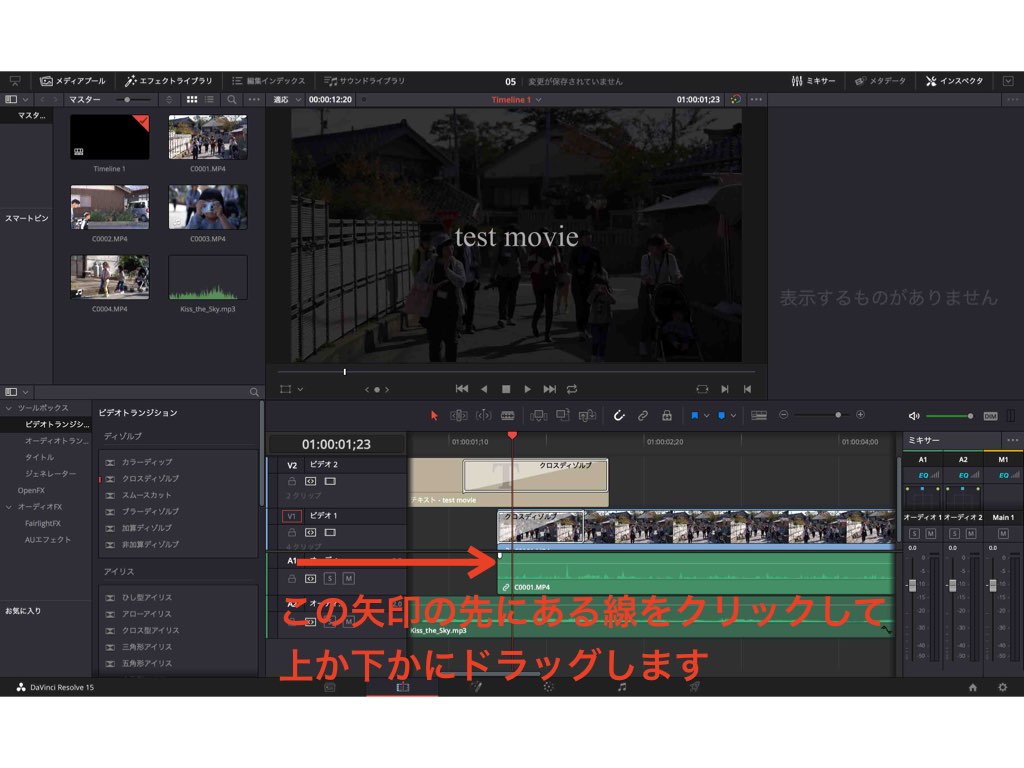Click the insert clip tool icon
Viewport: 1024px width, 768px height.
pos(539,415)
